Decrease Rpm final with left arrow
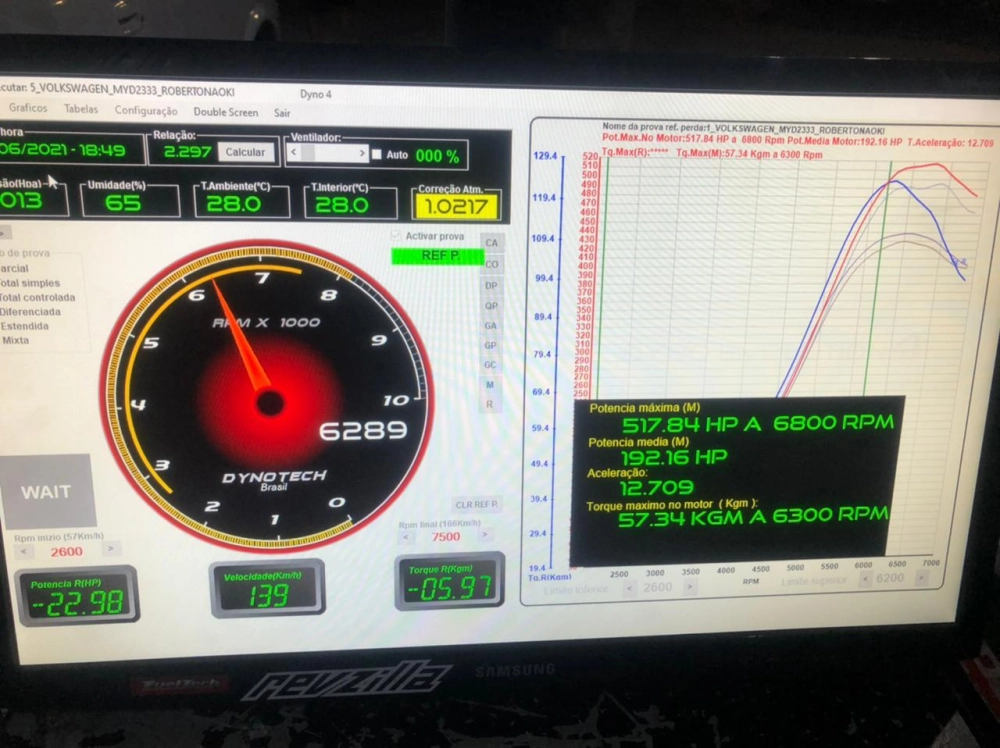The width and height of the screenshot is (1000, 748). point(406,537)
